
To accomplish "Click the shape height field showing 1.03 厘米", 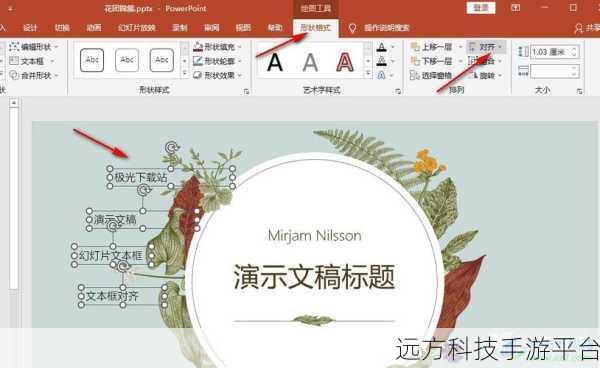I will (550, 52).
